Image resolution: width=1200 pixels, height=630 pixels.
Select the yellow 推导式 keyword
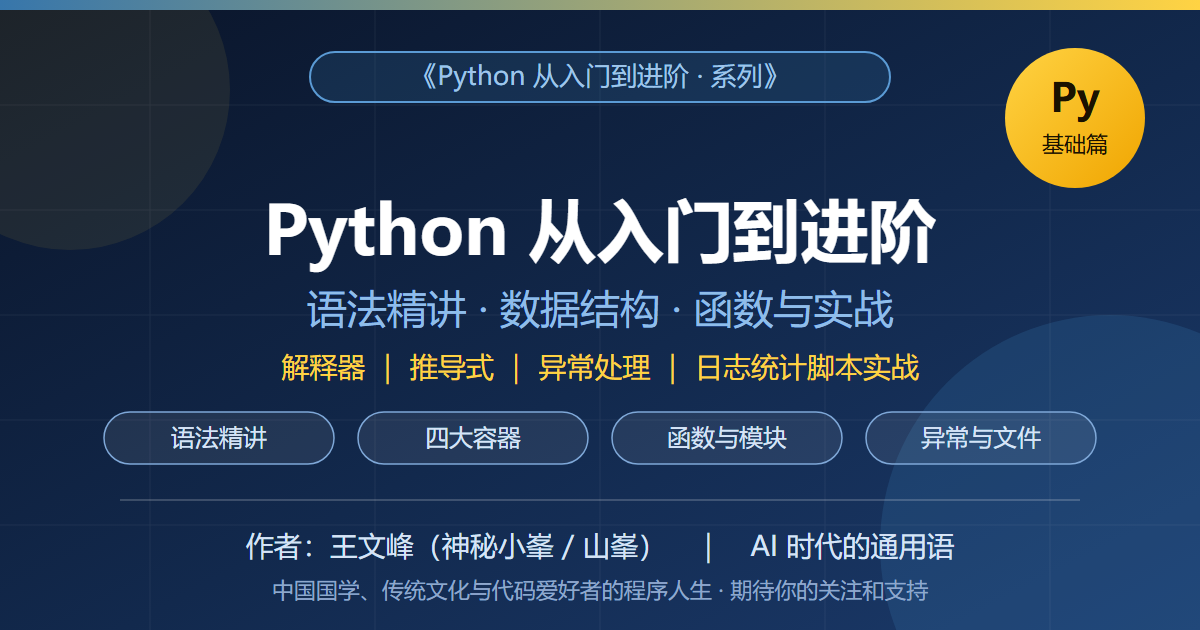(451, 368)
